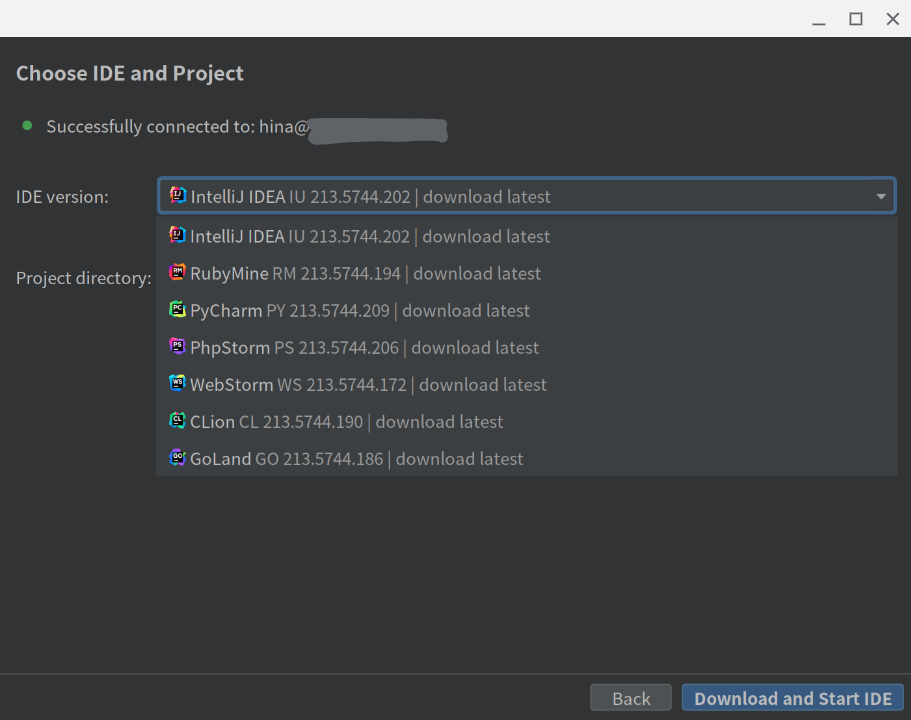Pick PhpStorm PS 213.5744.206 option
This screenshot has height=720, width=911.
coord(526,348)
